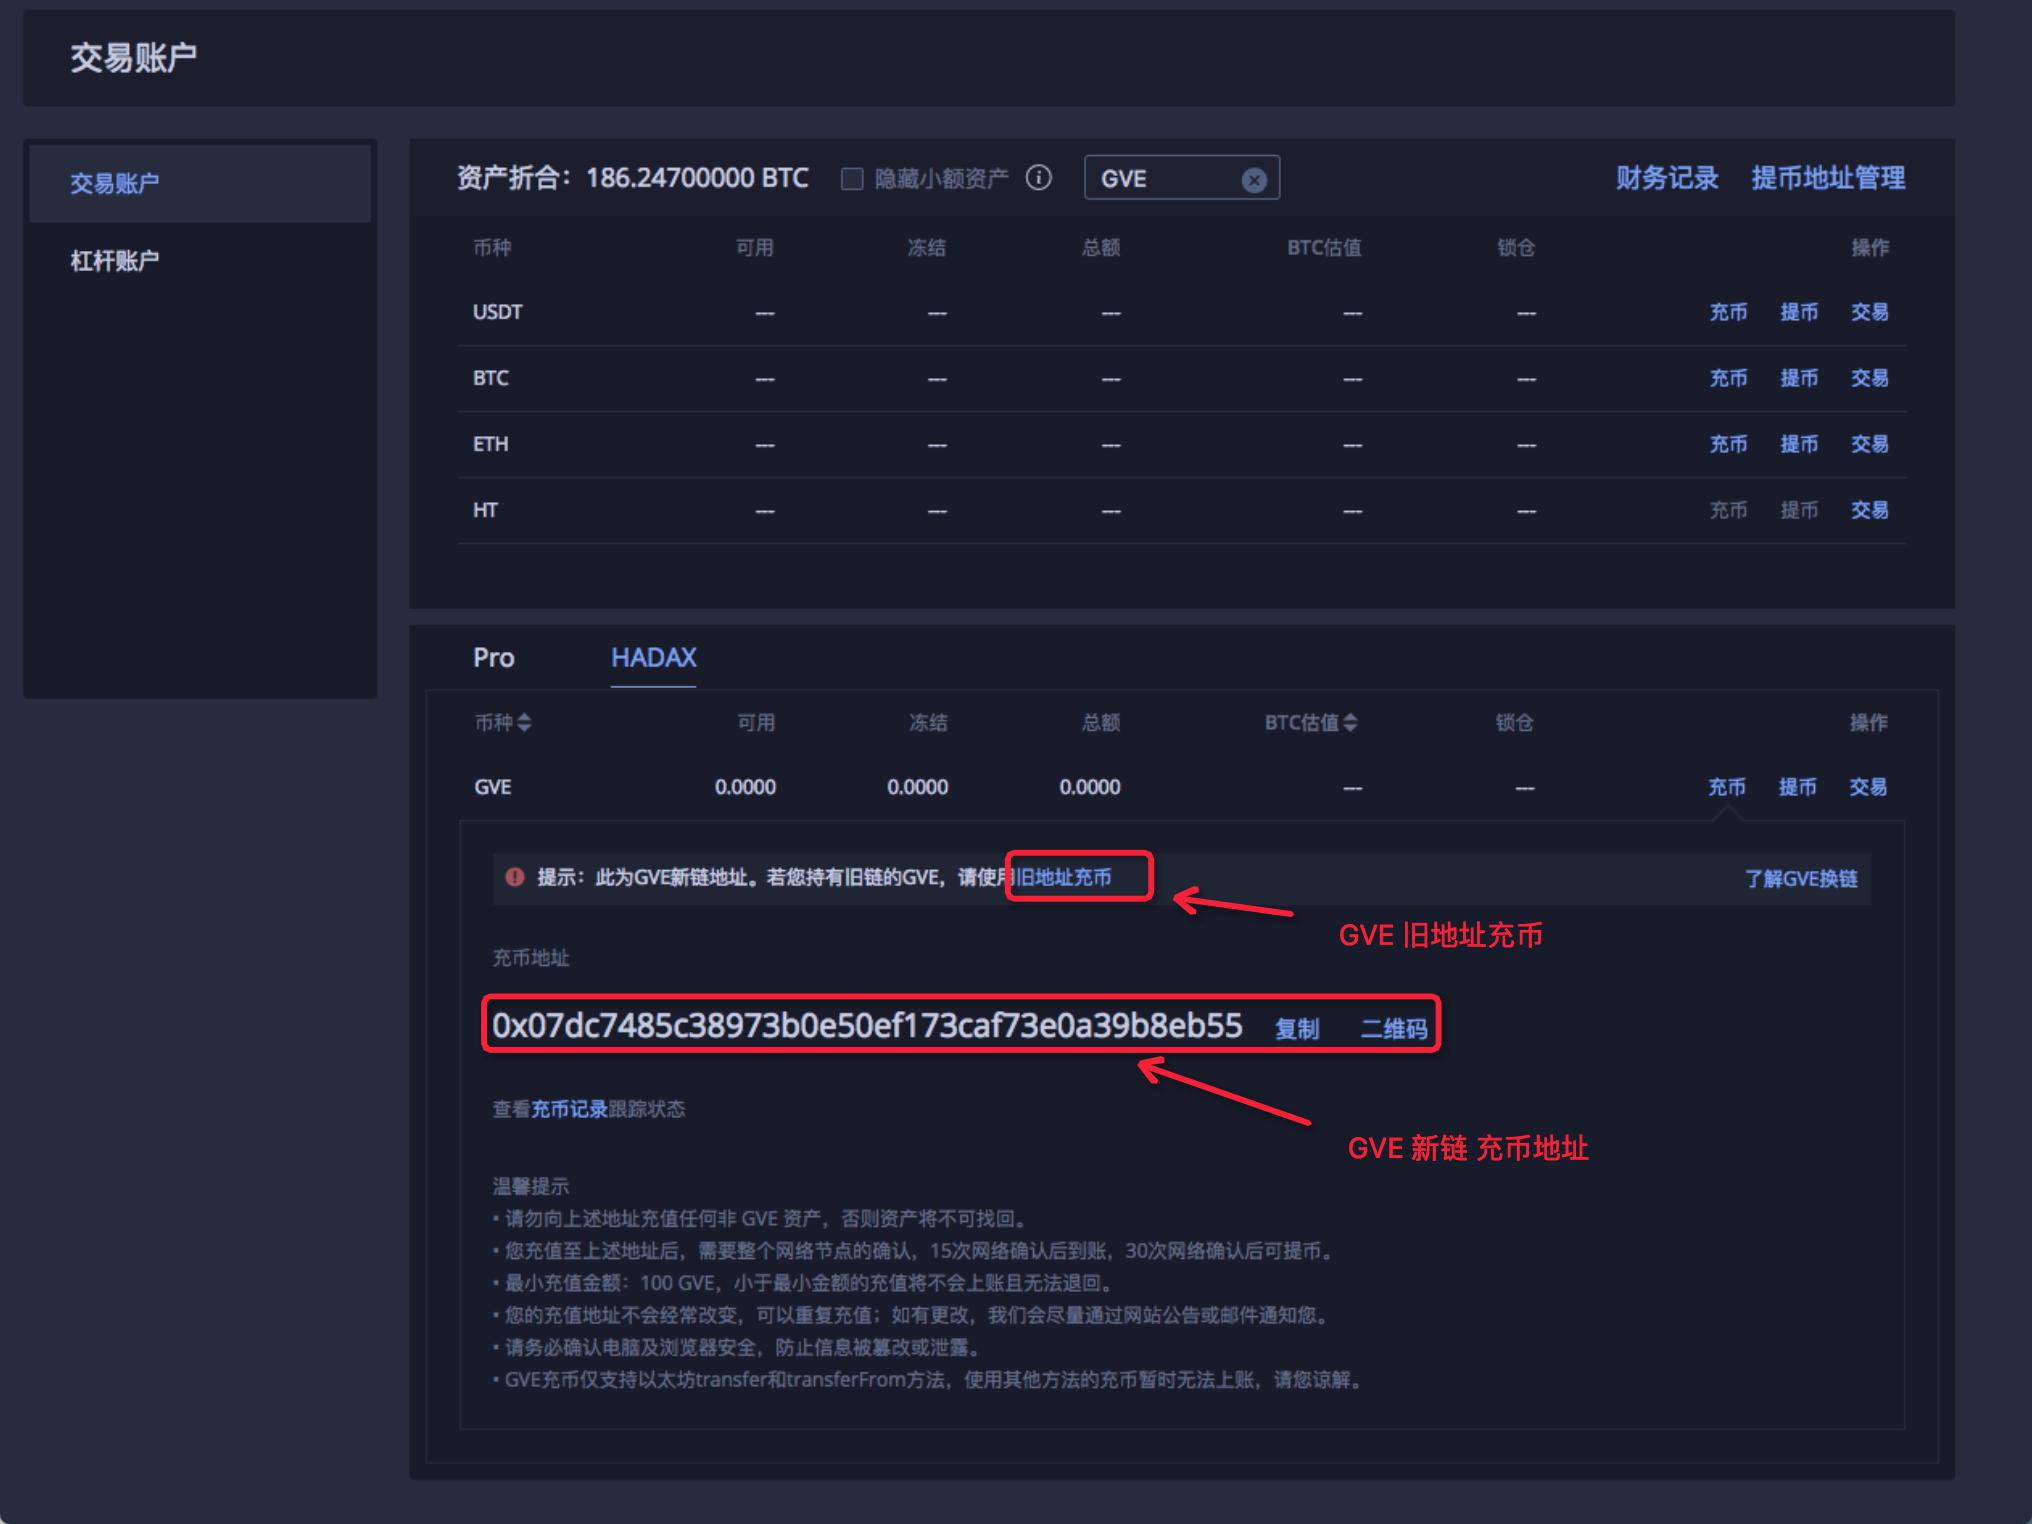This screenshot has height=1524, width=2032.
Task: Copy the deposit address with 复制
Action: pos(1297,1028)
